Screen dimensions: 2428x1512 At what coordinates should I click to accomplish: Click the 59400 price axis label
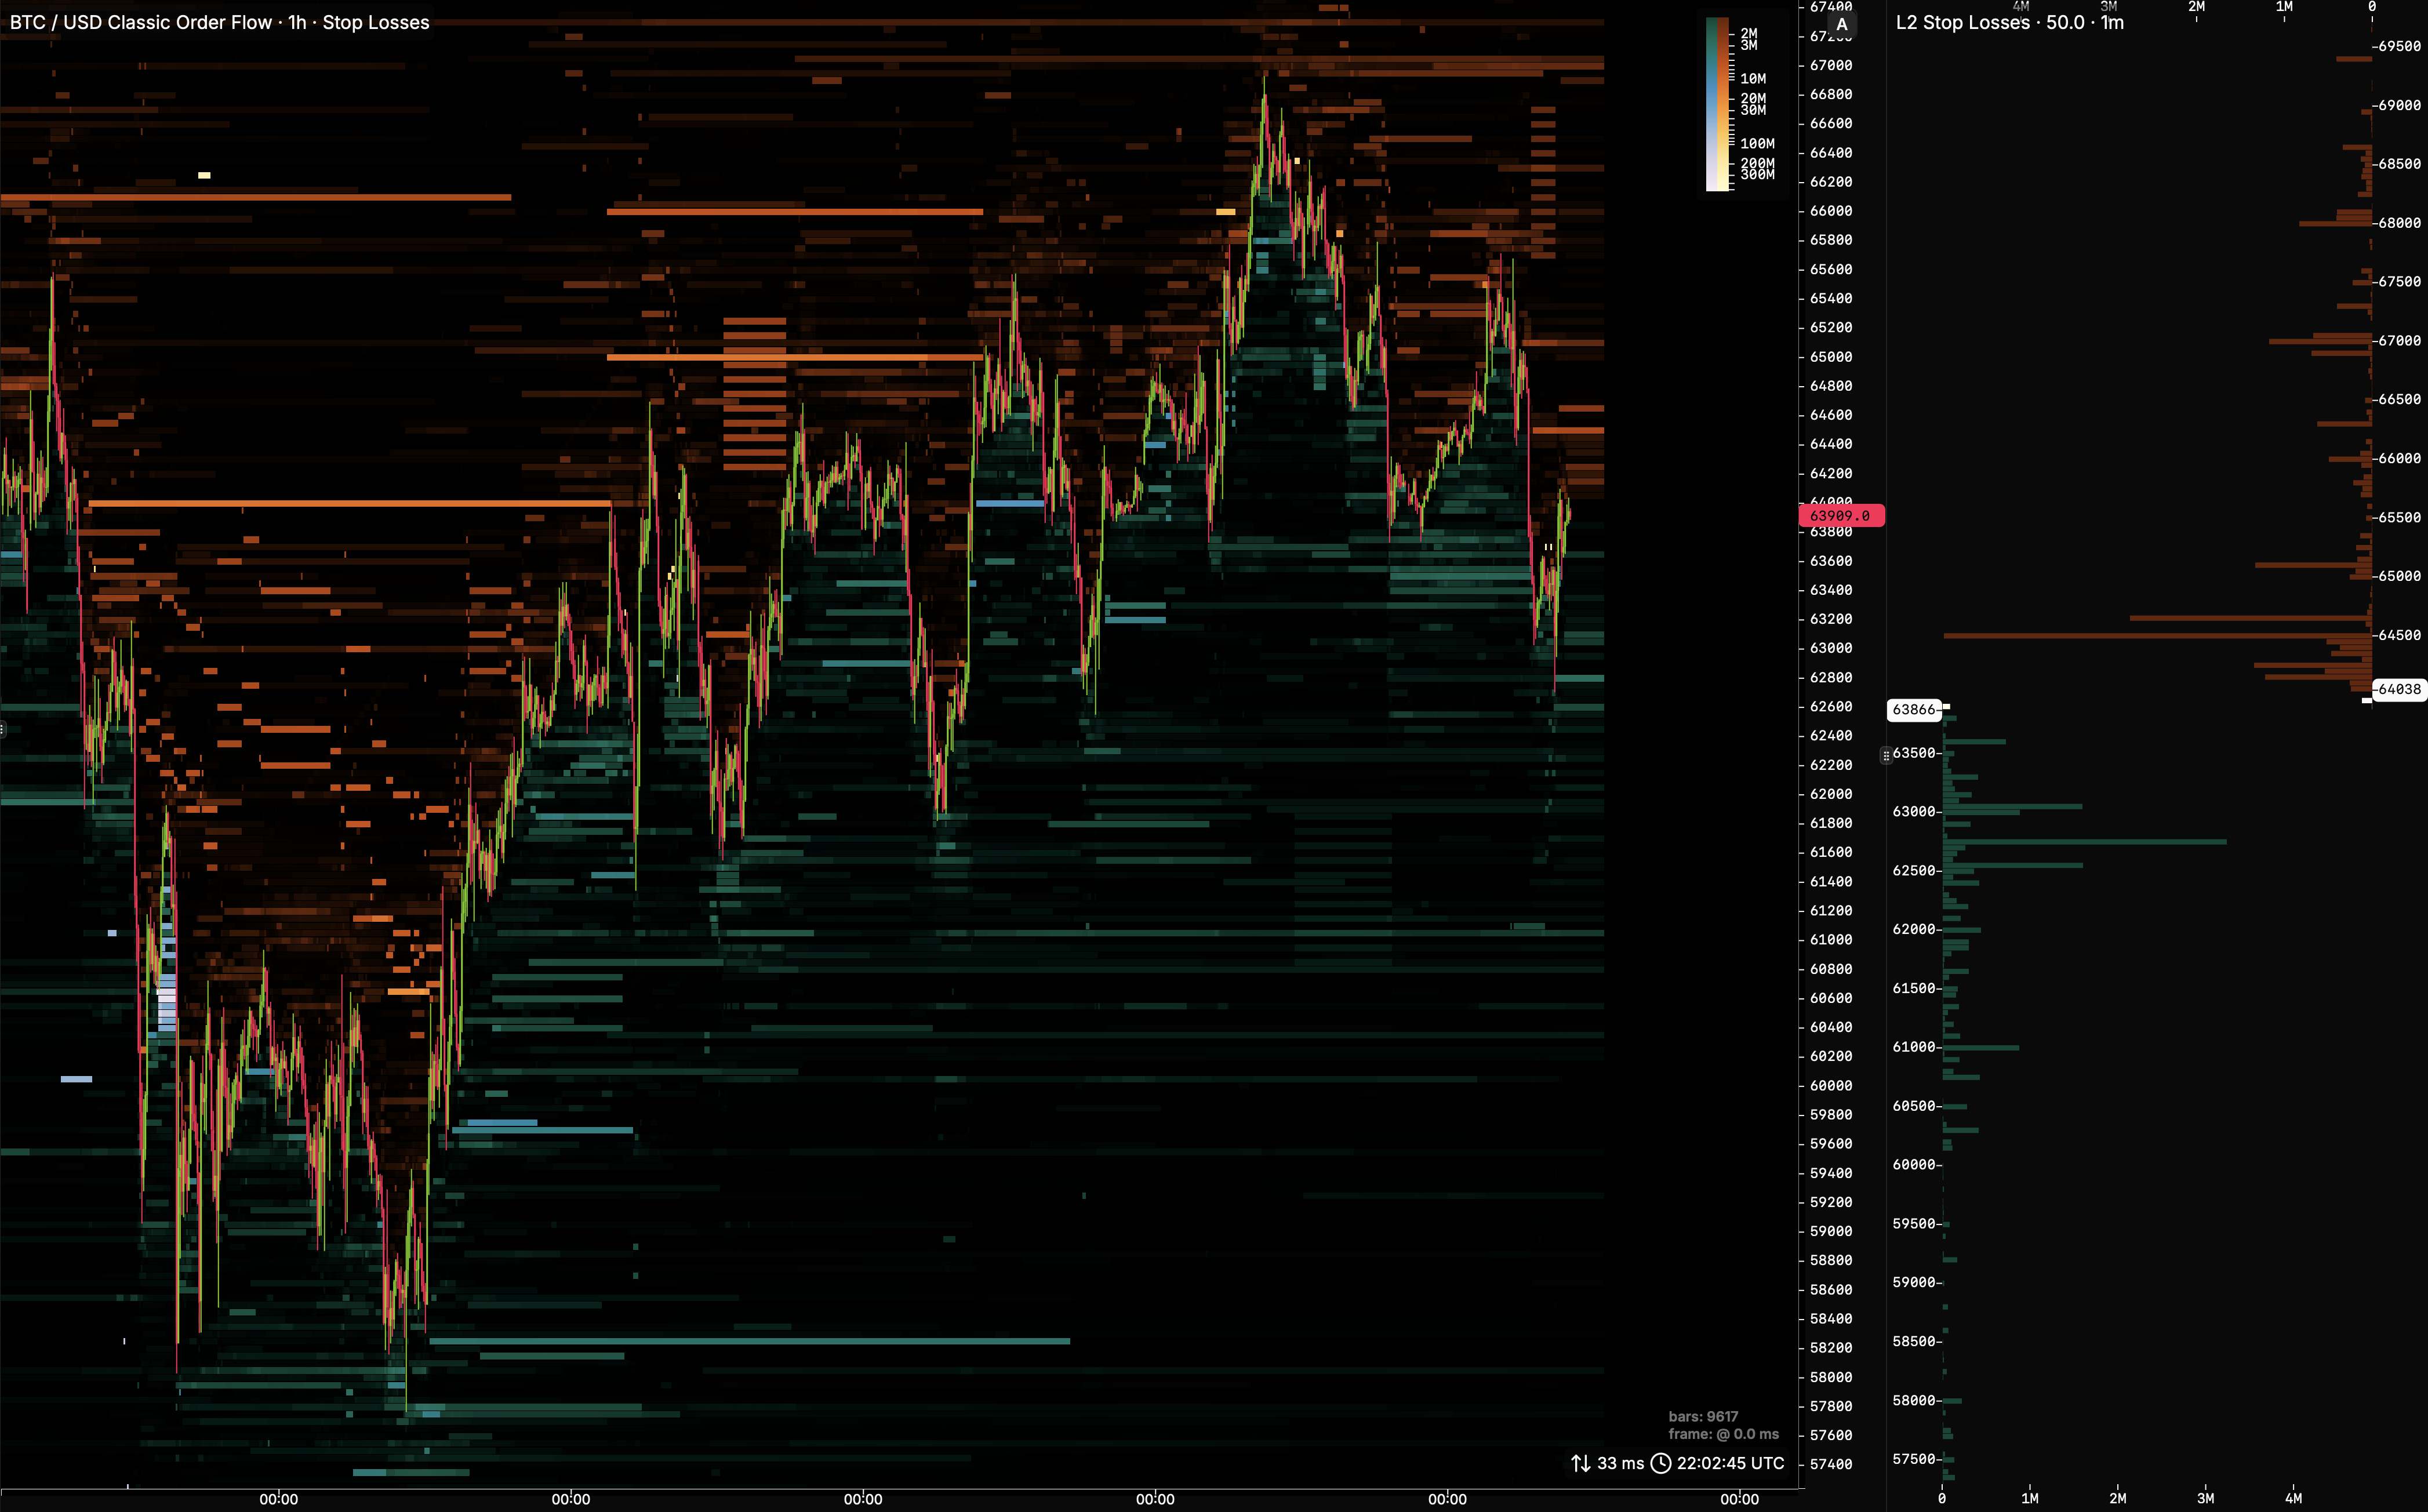[x=1831, y=1173]
